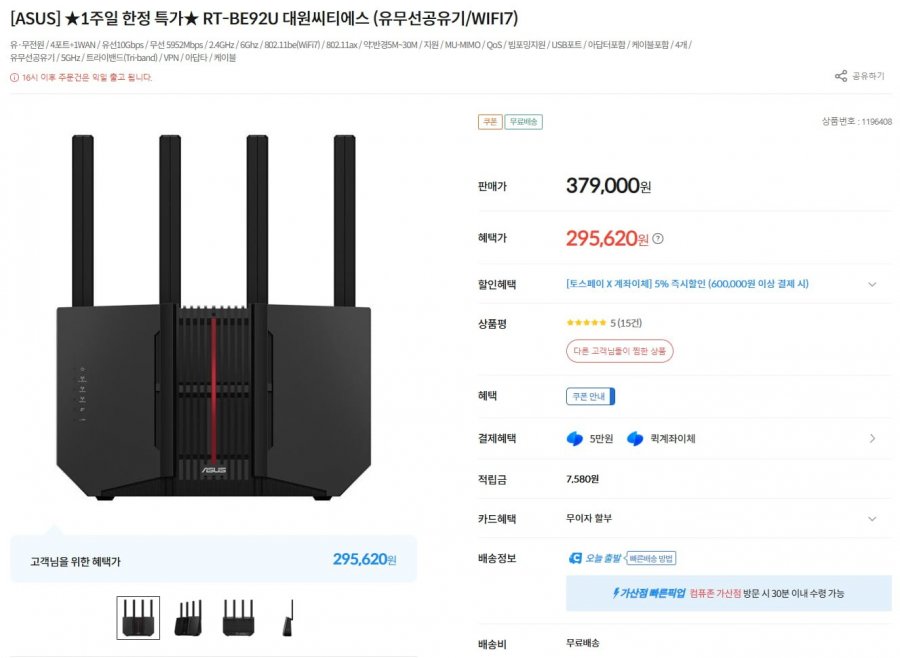Click 다른 고객님들이 찜한 상품 badge
900x658 pixels.
click(620, 351)
